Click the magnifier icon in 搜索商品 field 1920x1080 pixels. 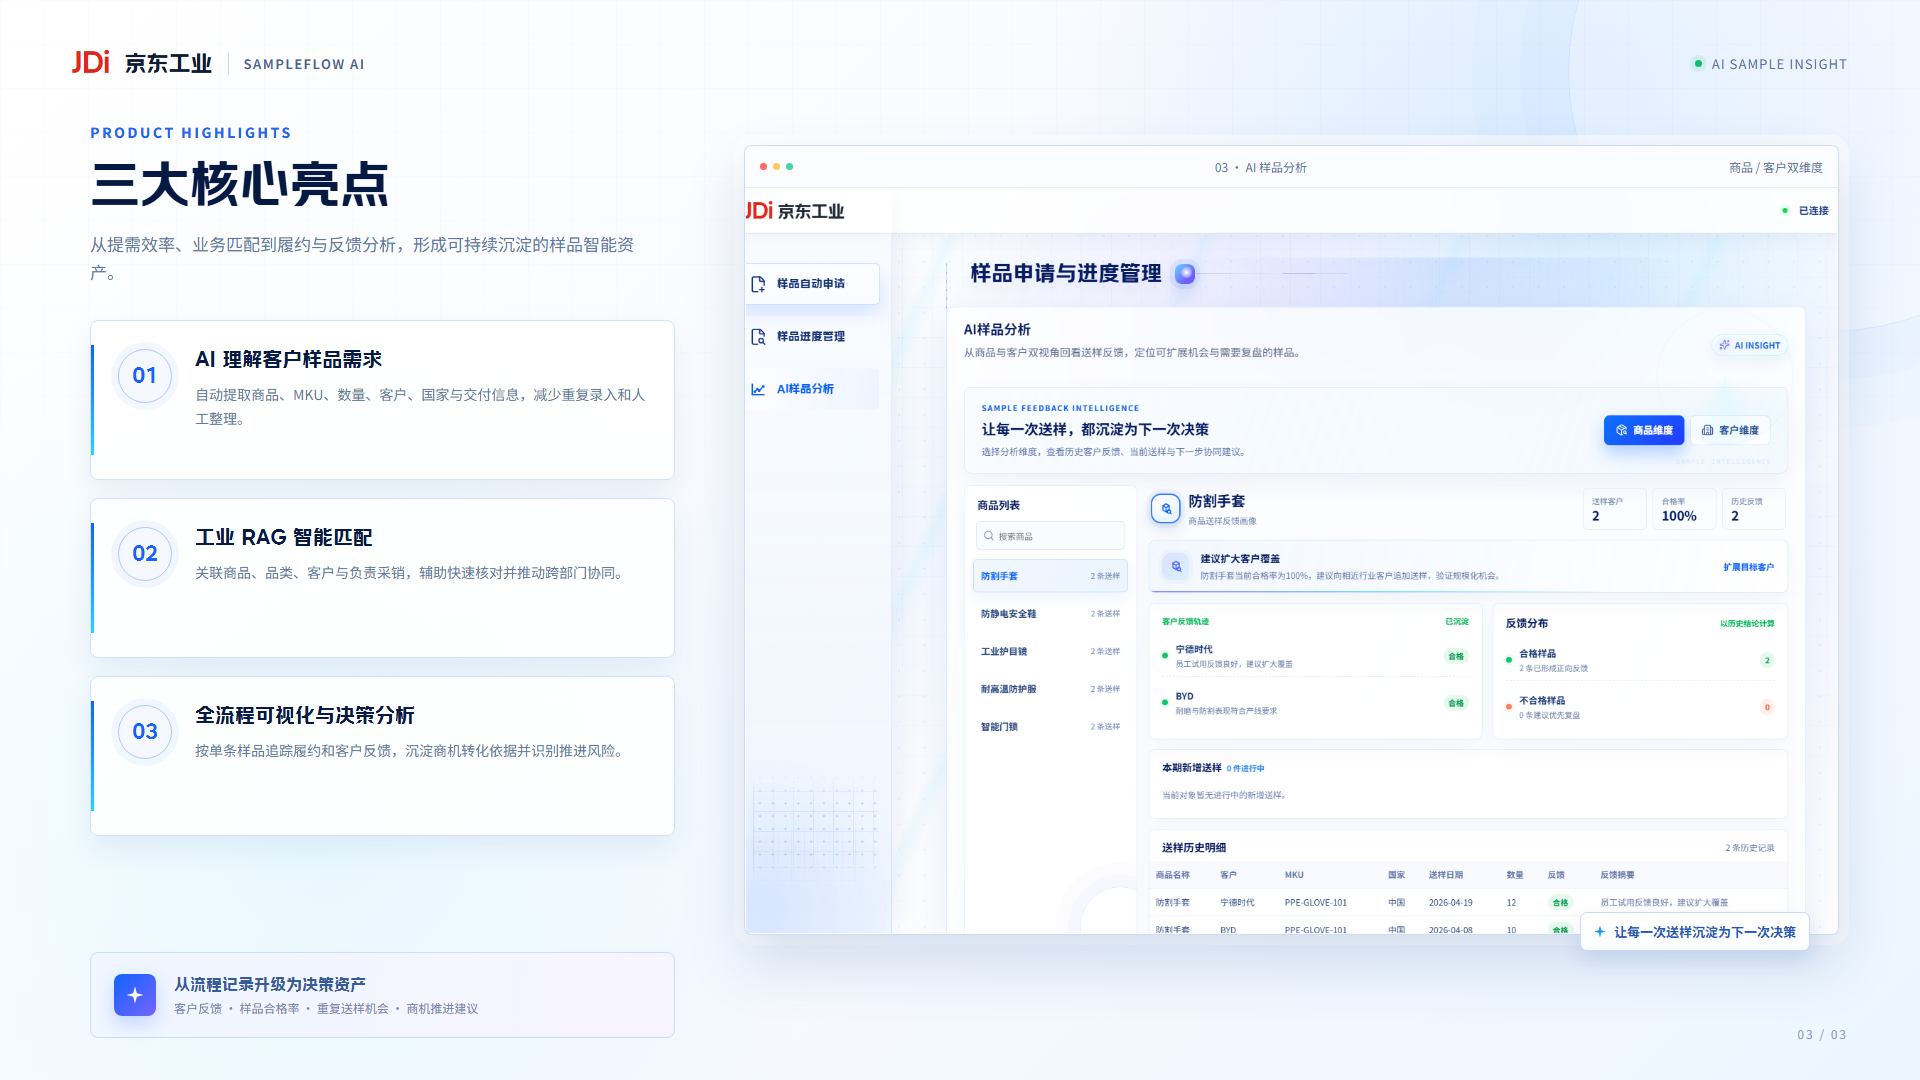click(989, 536)
